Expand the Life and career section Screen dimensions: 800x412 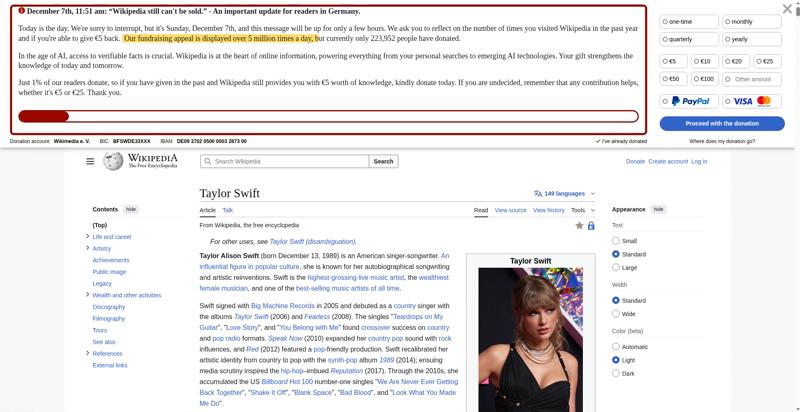[88, 237]
